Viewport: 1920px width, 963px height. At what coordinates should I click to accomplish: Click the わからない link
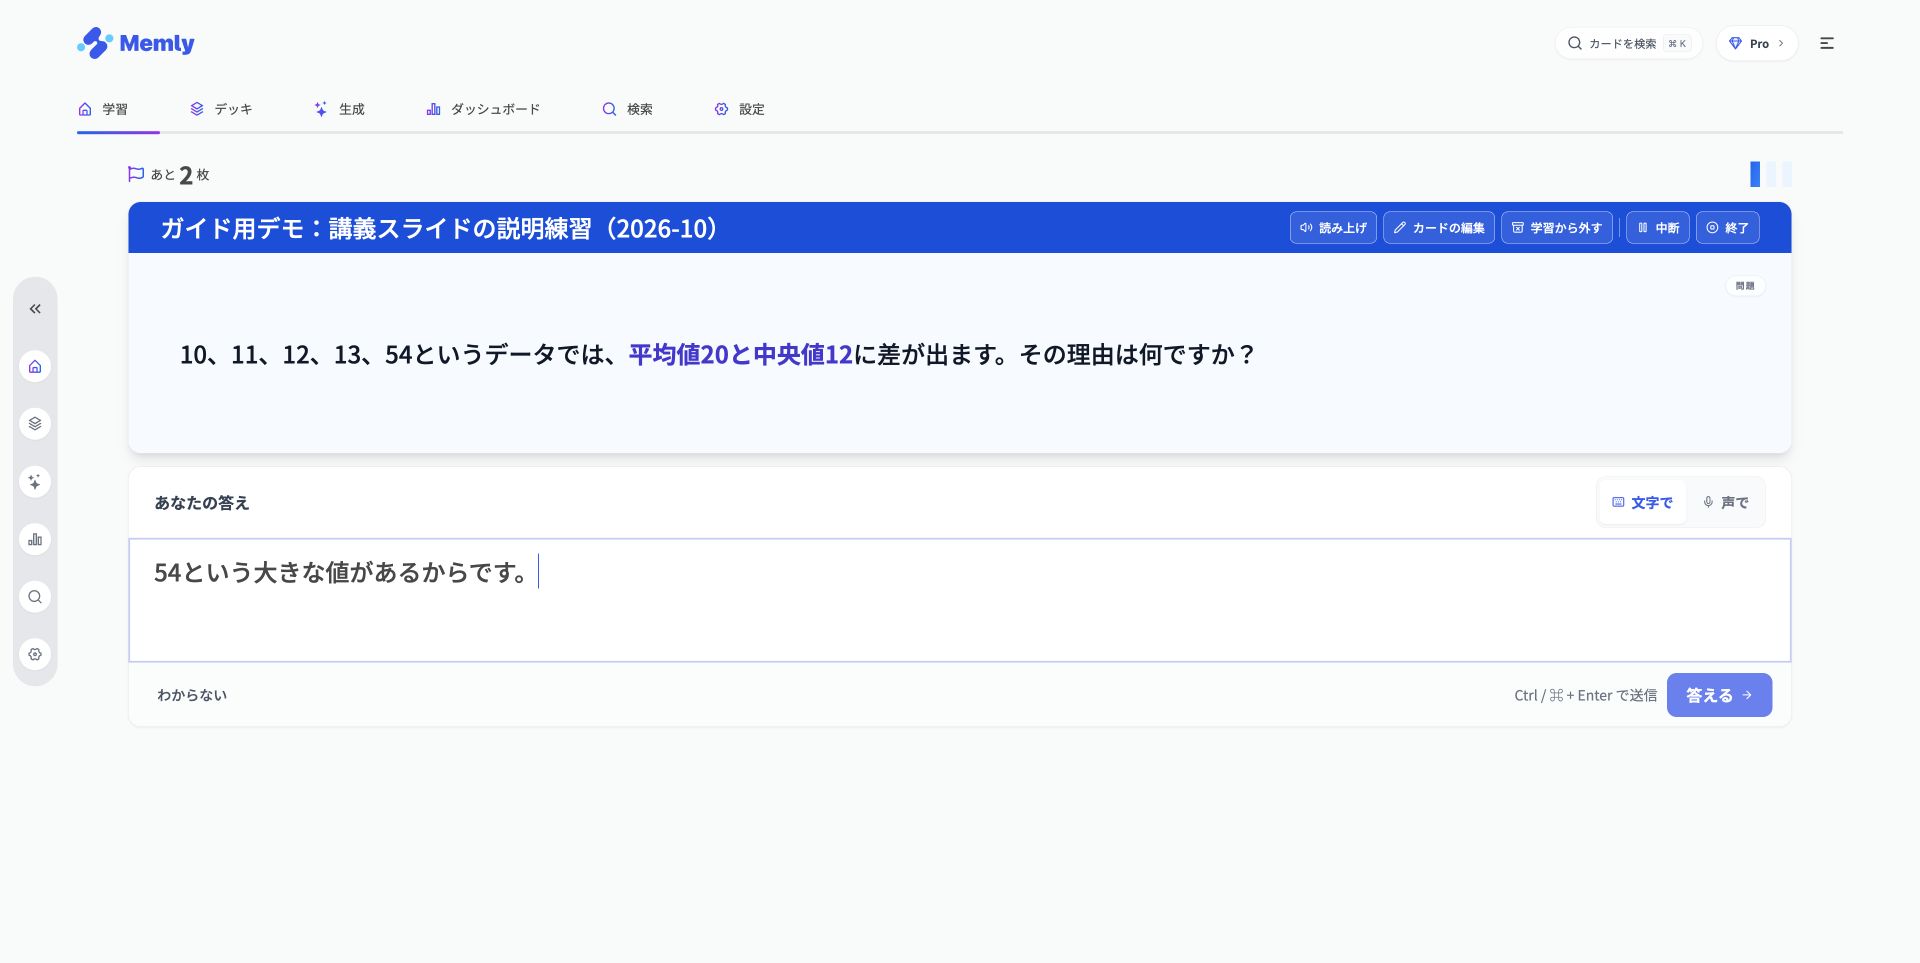[192, 695]
